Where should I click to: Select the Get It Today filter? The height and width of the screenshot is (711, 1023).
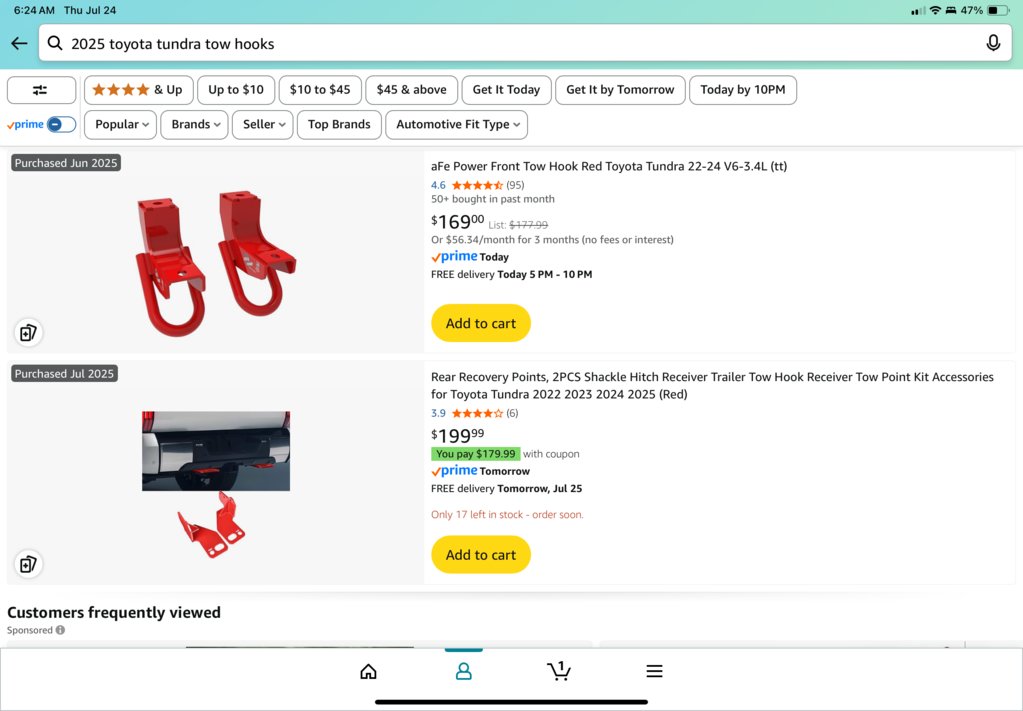pos(506,90)
